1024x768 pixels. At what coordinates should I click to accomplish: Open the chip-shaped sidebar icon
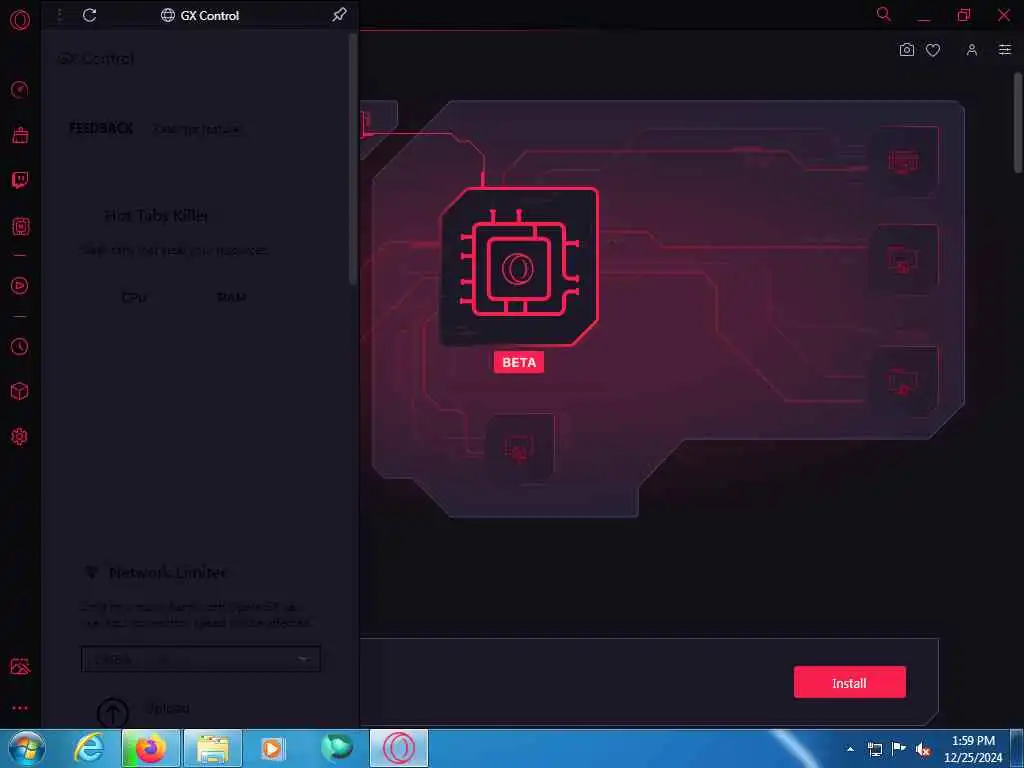point(20,227)
